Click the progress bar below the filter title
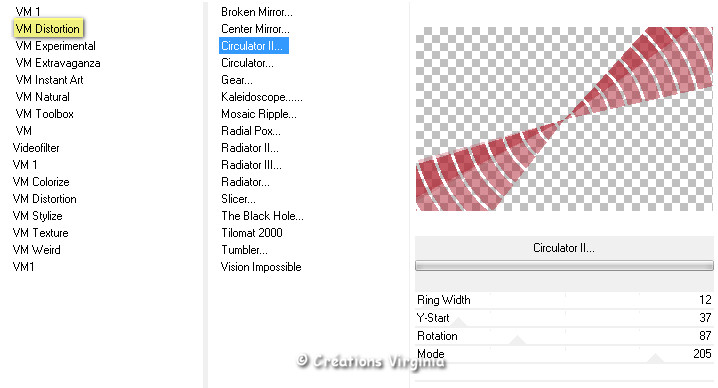Image resolution: width=718 pixels, height=388 pixels. click(x=564, y=266)
